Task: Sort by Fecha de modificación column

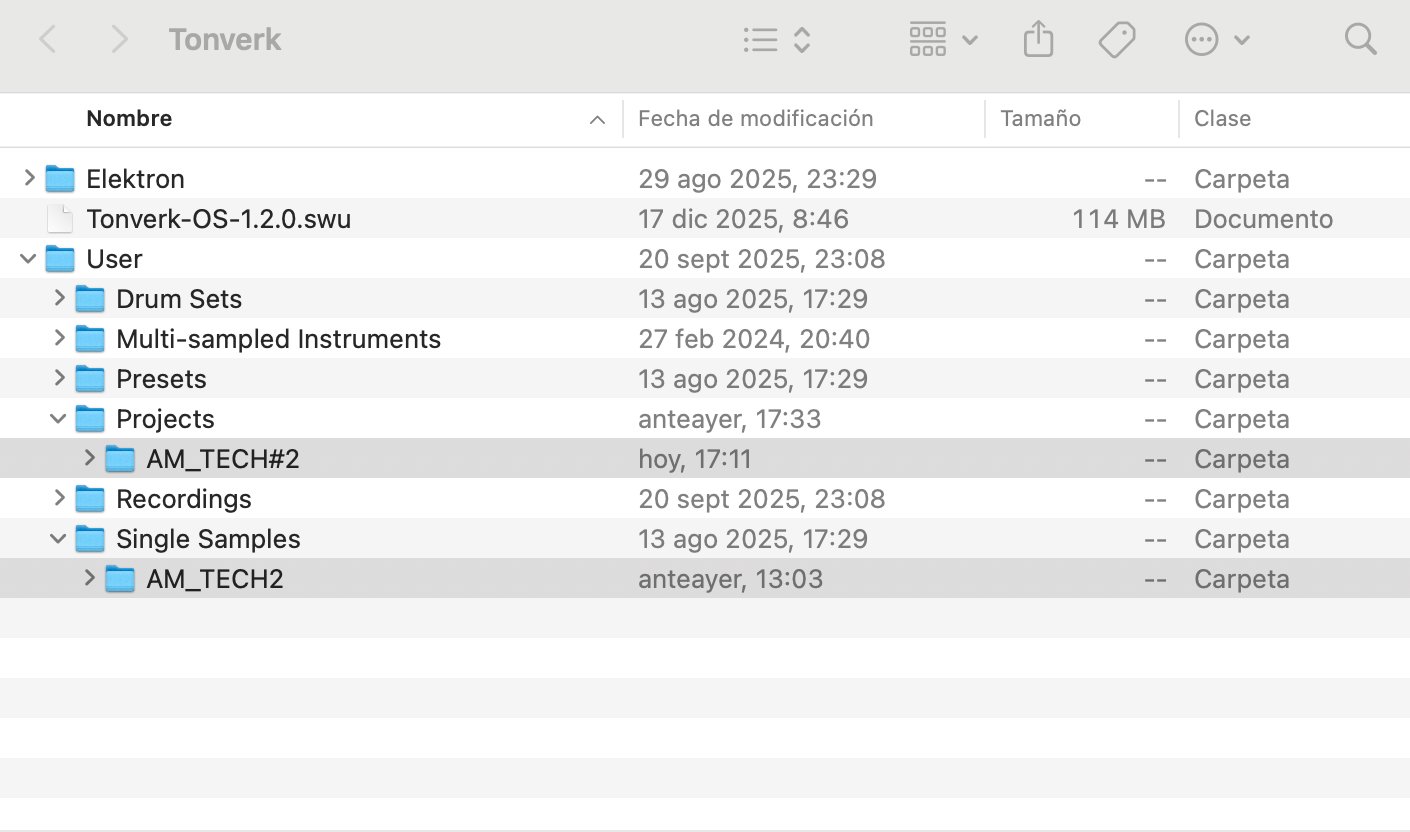Action: point(755,118)
